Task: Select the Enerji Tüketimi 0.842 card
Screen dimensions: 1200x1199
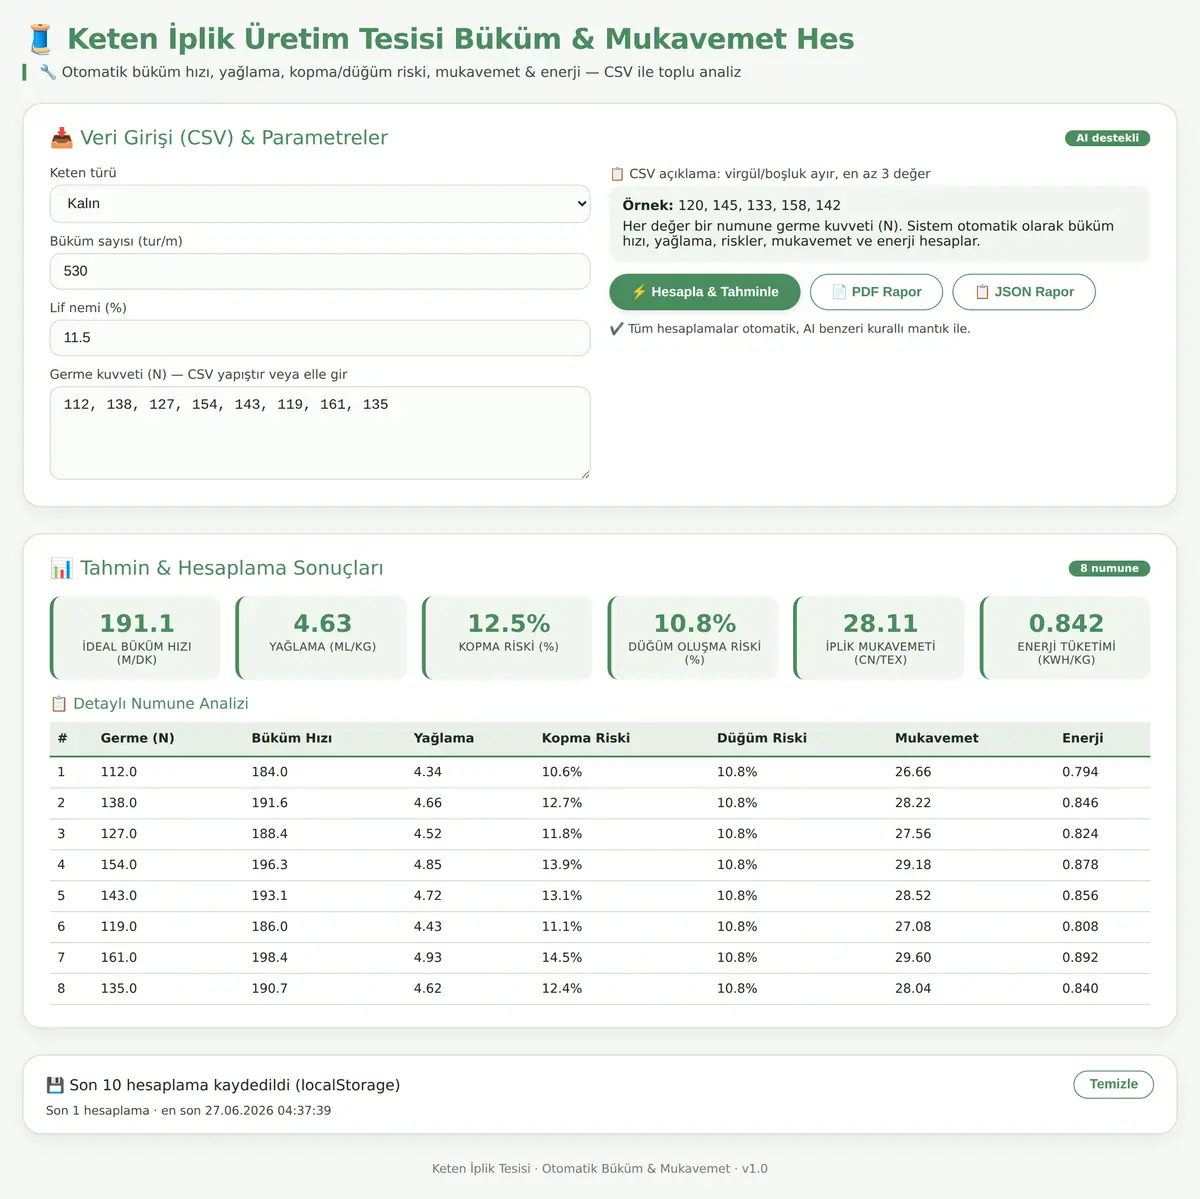Action: coord(1066,638)
